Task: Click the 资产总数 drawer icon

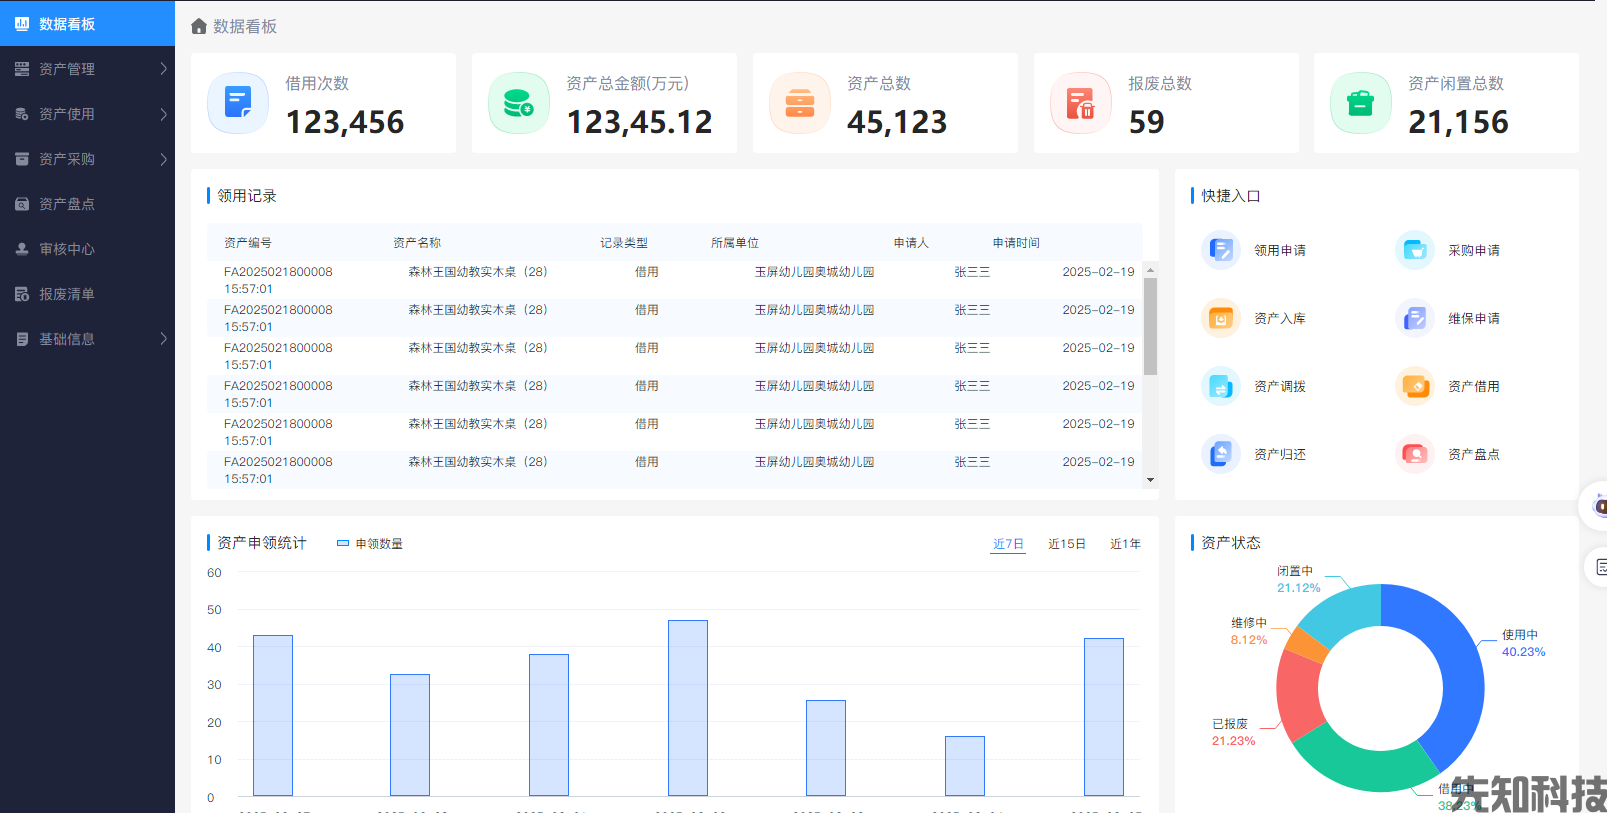Action: click(x=800, y=103)
